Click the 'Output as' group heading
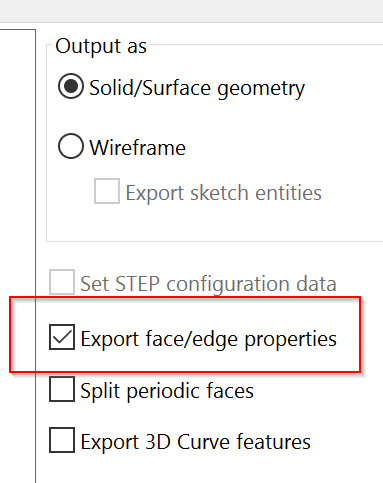 pyautogui.click(x=101, y=46)
